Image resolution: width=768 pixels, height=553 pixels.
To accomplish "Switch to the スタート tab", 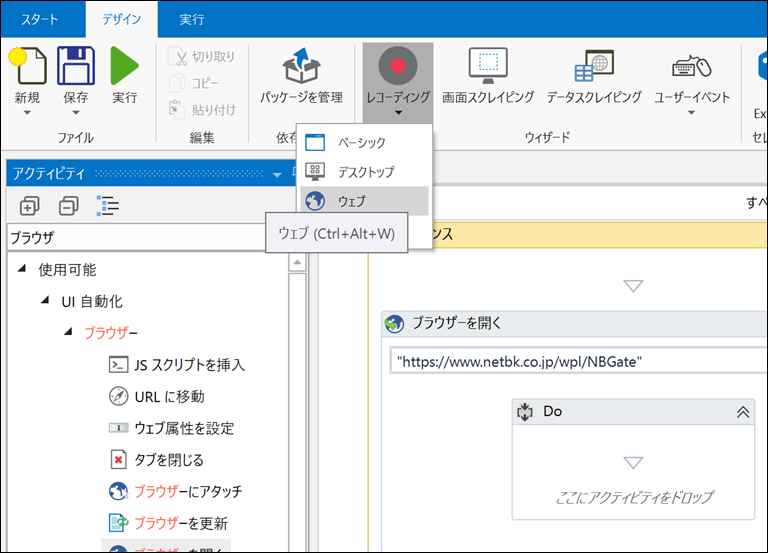I will click(40, 20).
